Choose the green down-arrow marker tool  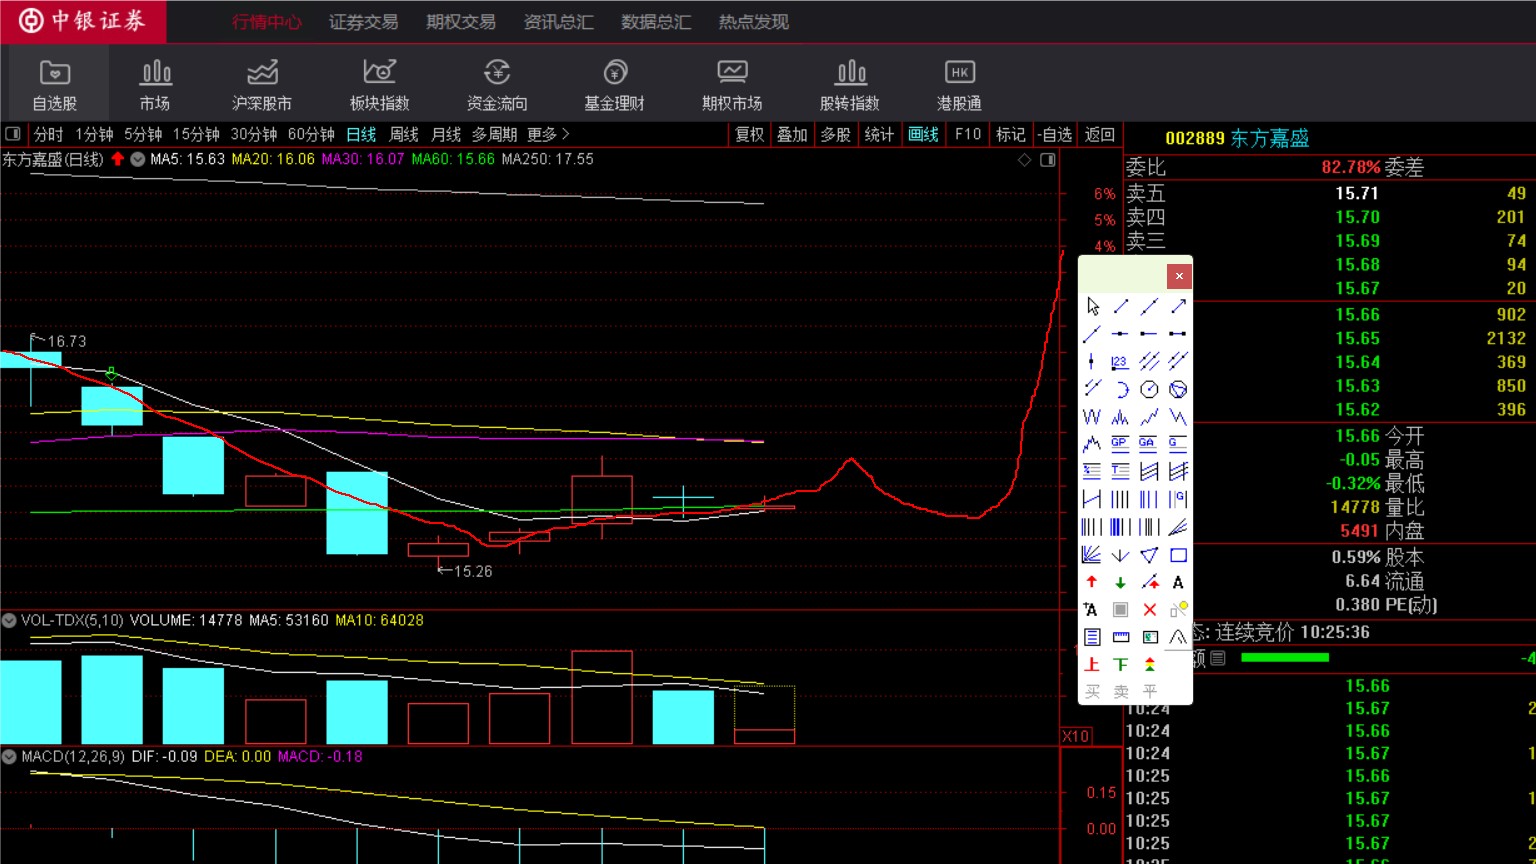(x=1120, y=582)
